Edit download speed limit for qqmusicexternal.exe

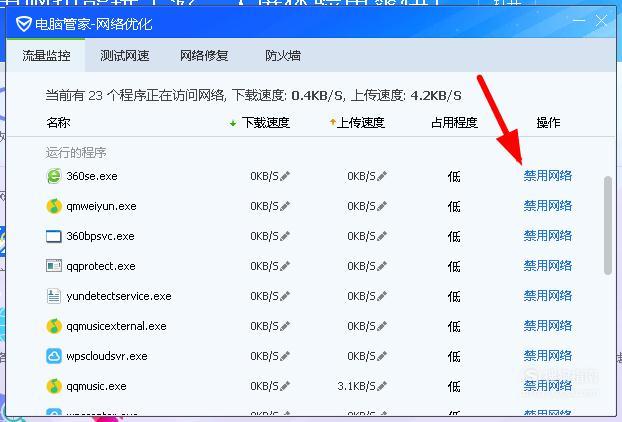[x=285, y=326]
